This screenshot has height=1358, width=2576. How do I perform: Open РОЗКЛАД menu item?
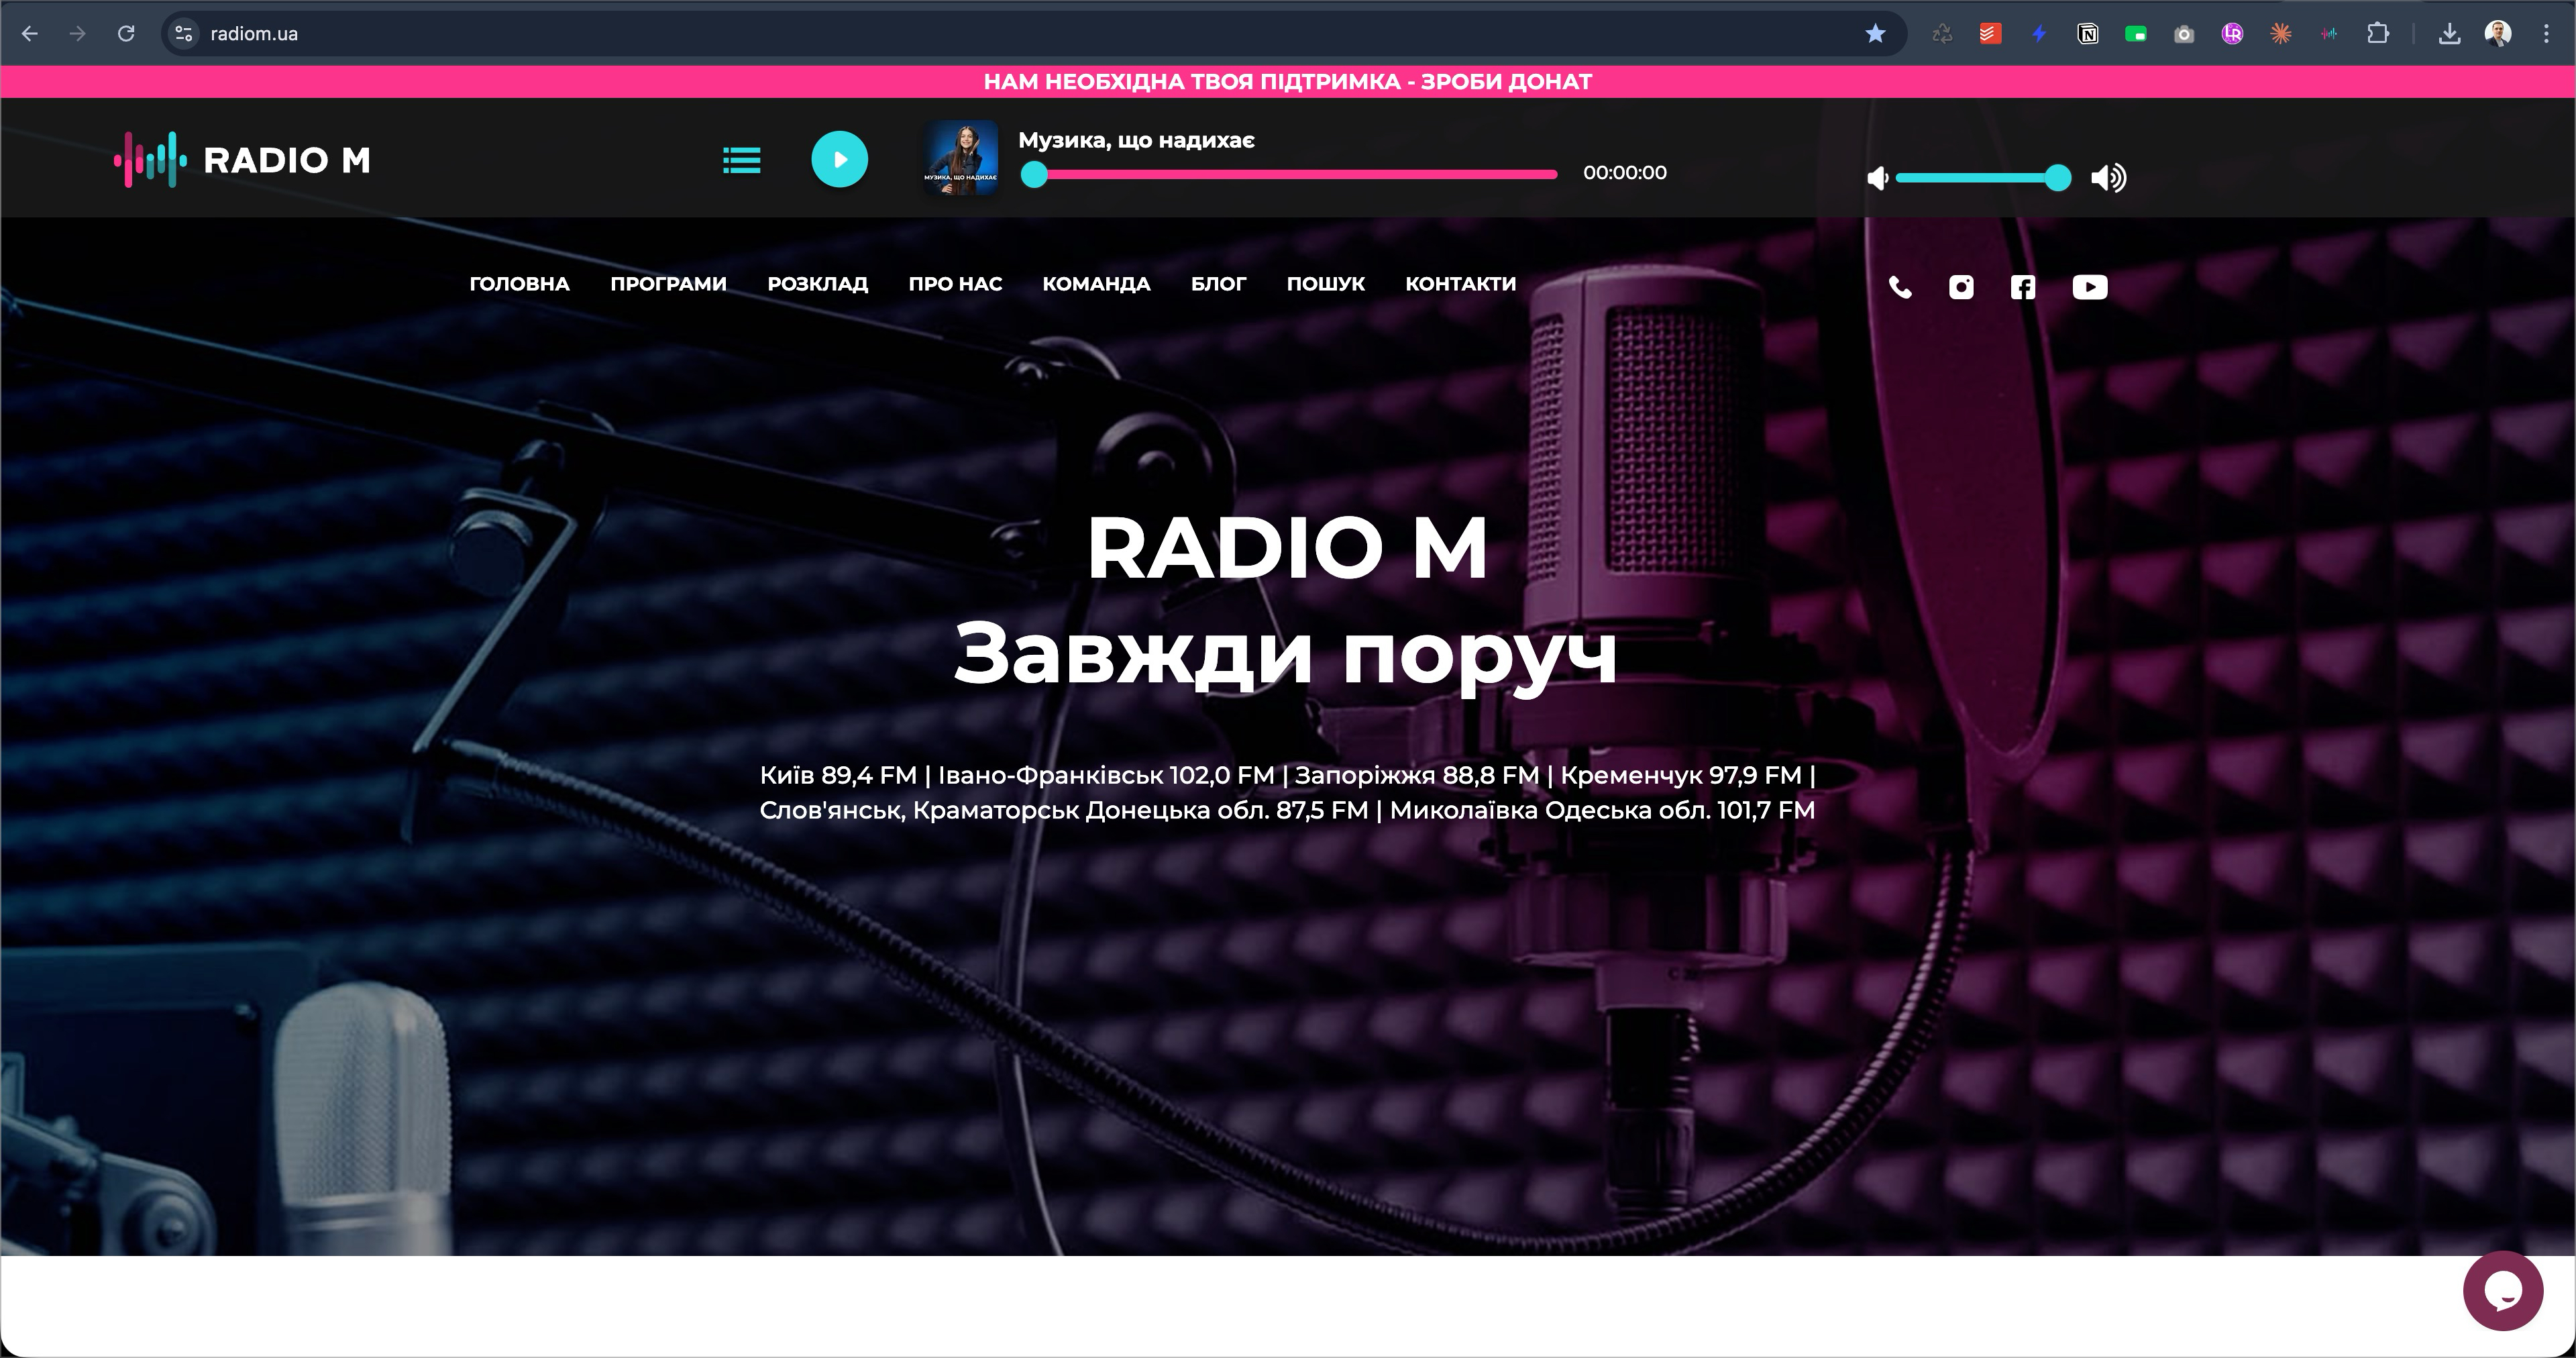click(x=817, y=284)
